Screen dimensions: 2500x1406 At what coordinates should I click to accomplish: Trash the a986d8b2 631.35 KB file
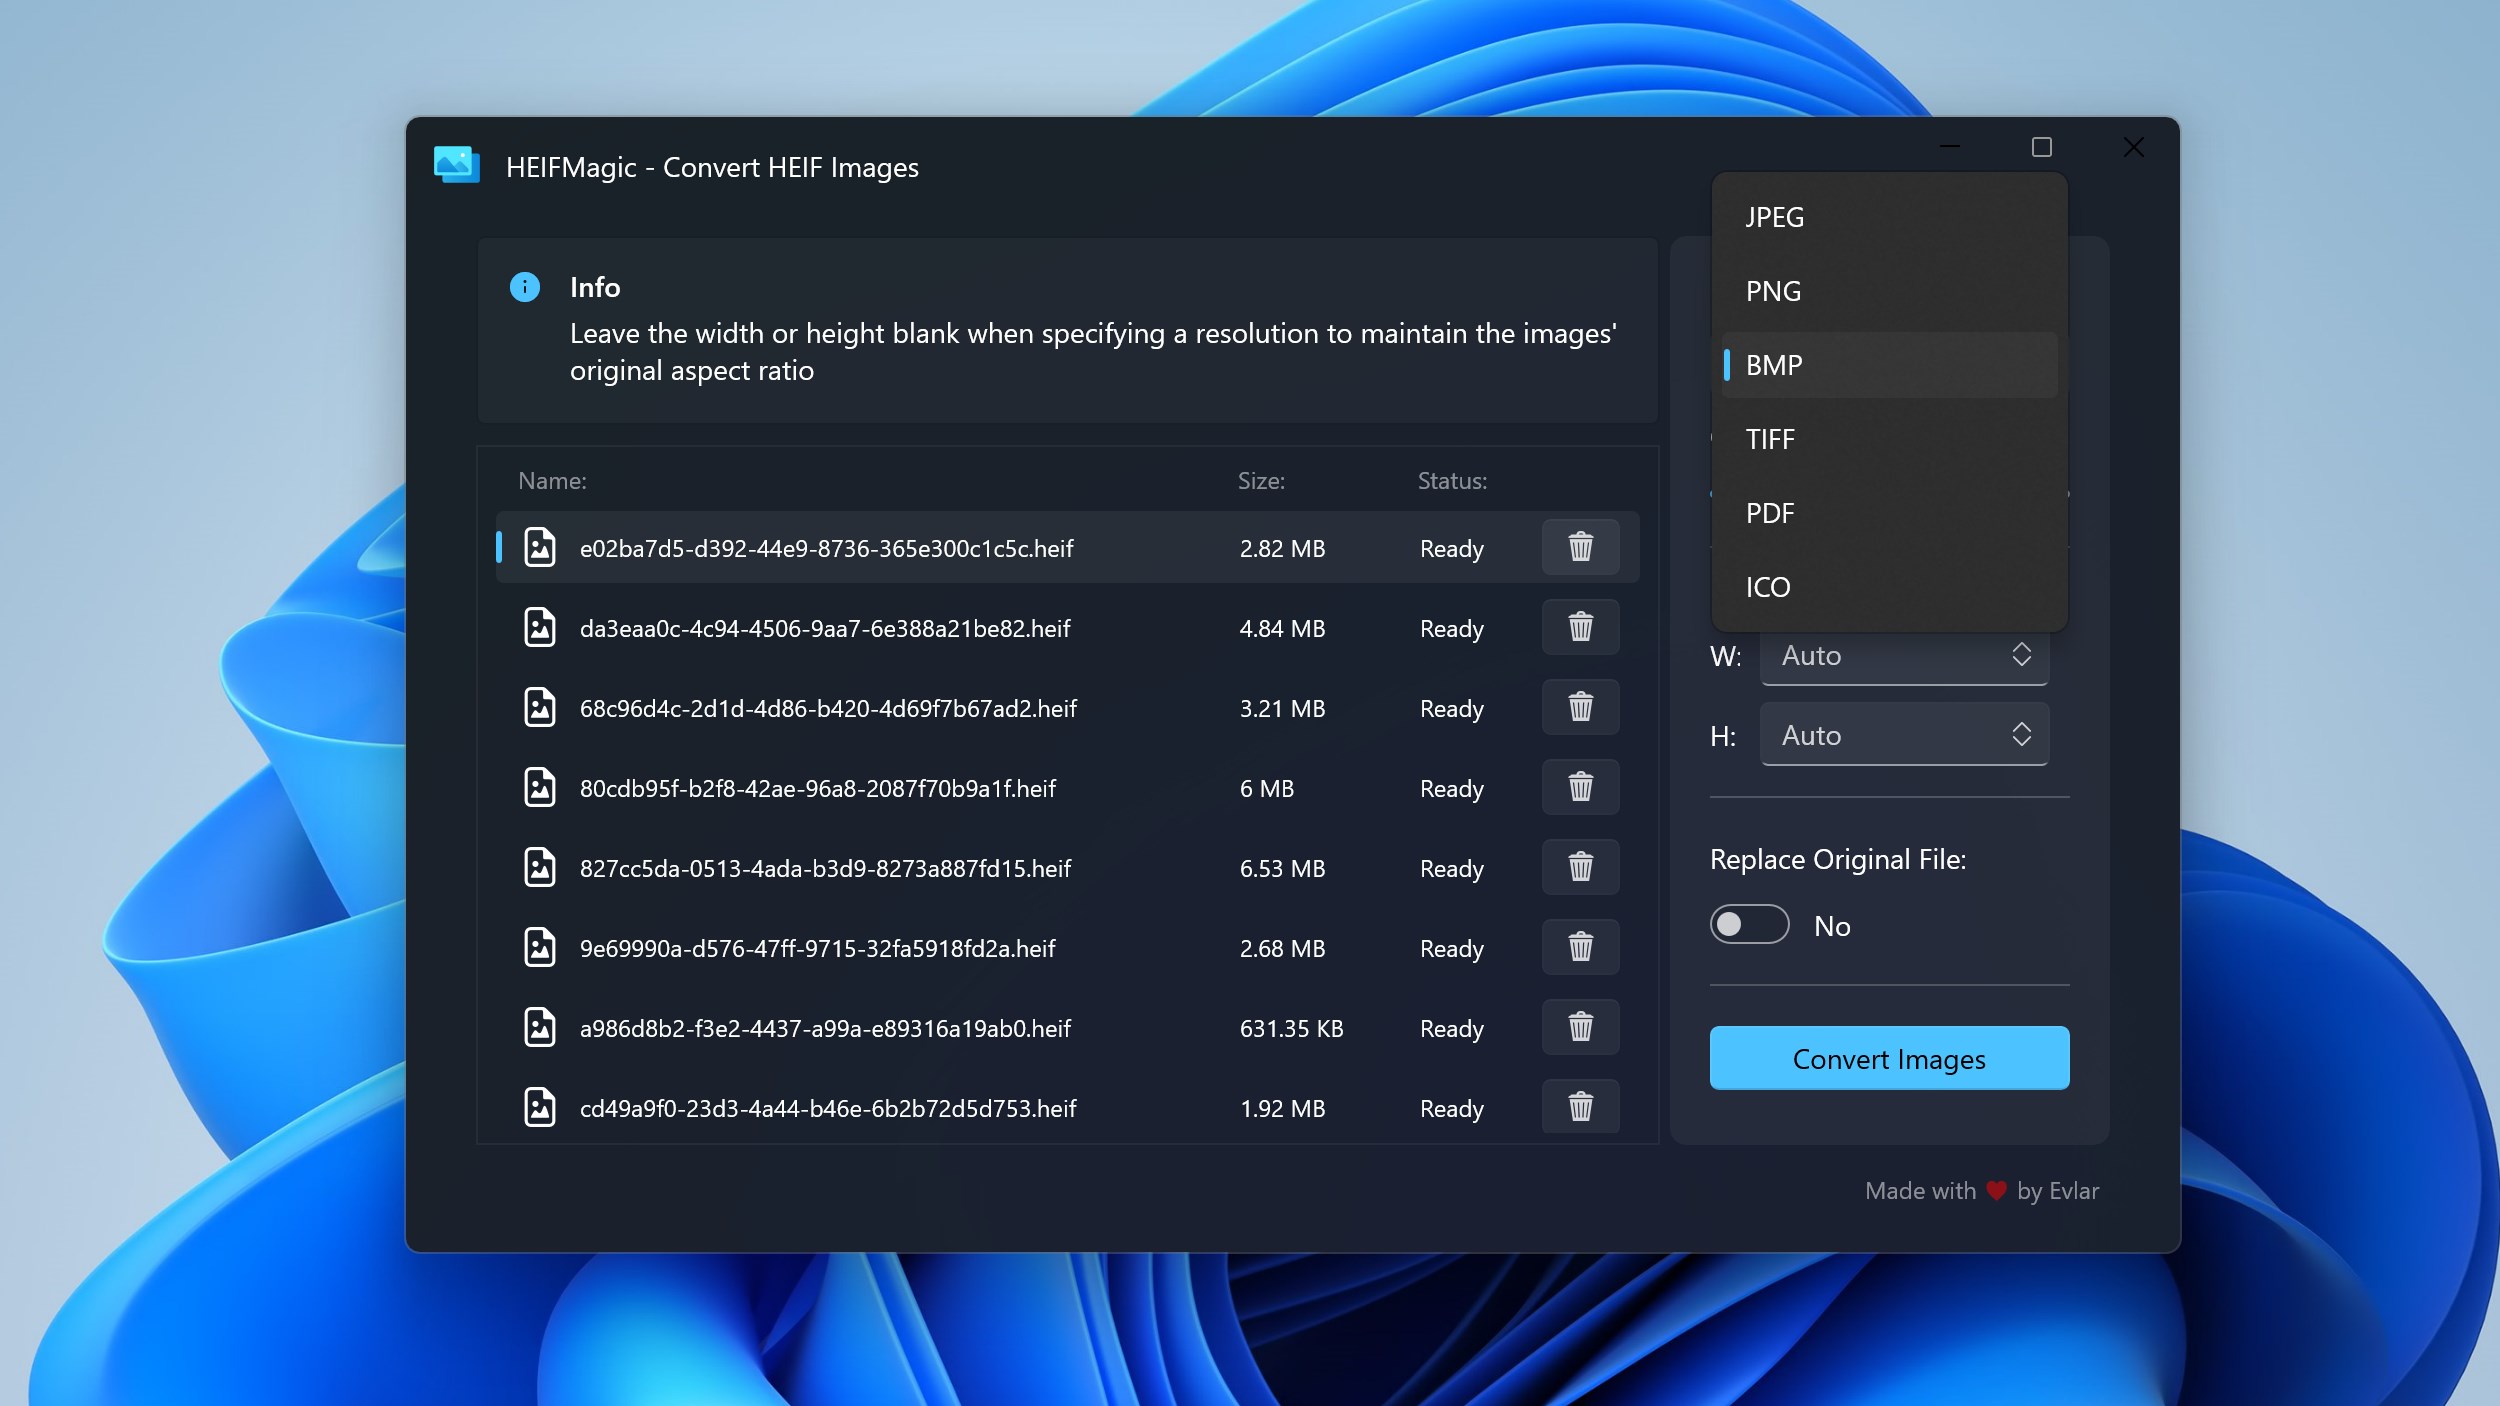(1580, 1027)
